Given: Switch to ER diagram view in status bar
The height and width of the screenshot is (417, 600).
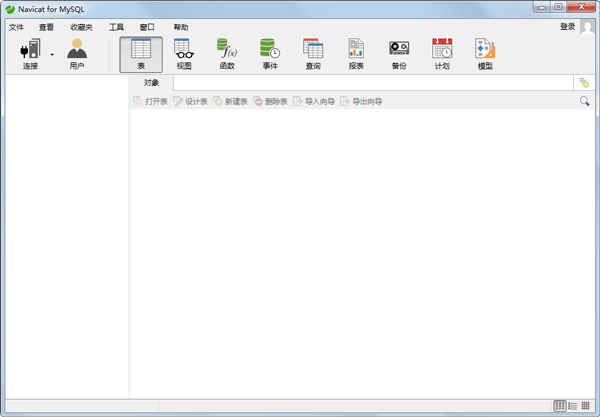Looking at the screenshot, I should [586, 406].
